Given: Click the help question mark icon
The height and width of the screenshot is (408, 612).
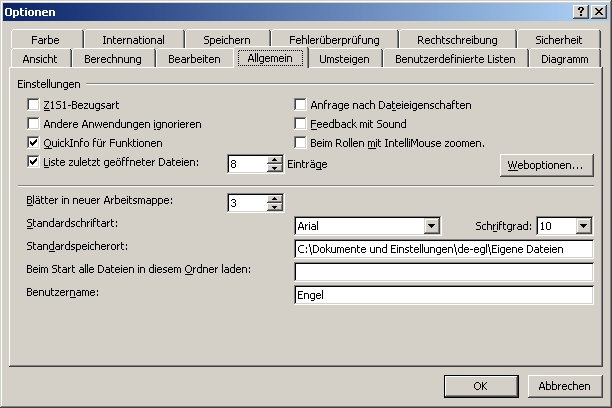Looking at the screenshot, I should pyautogui.click(x=581, y=12).
